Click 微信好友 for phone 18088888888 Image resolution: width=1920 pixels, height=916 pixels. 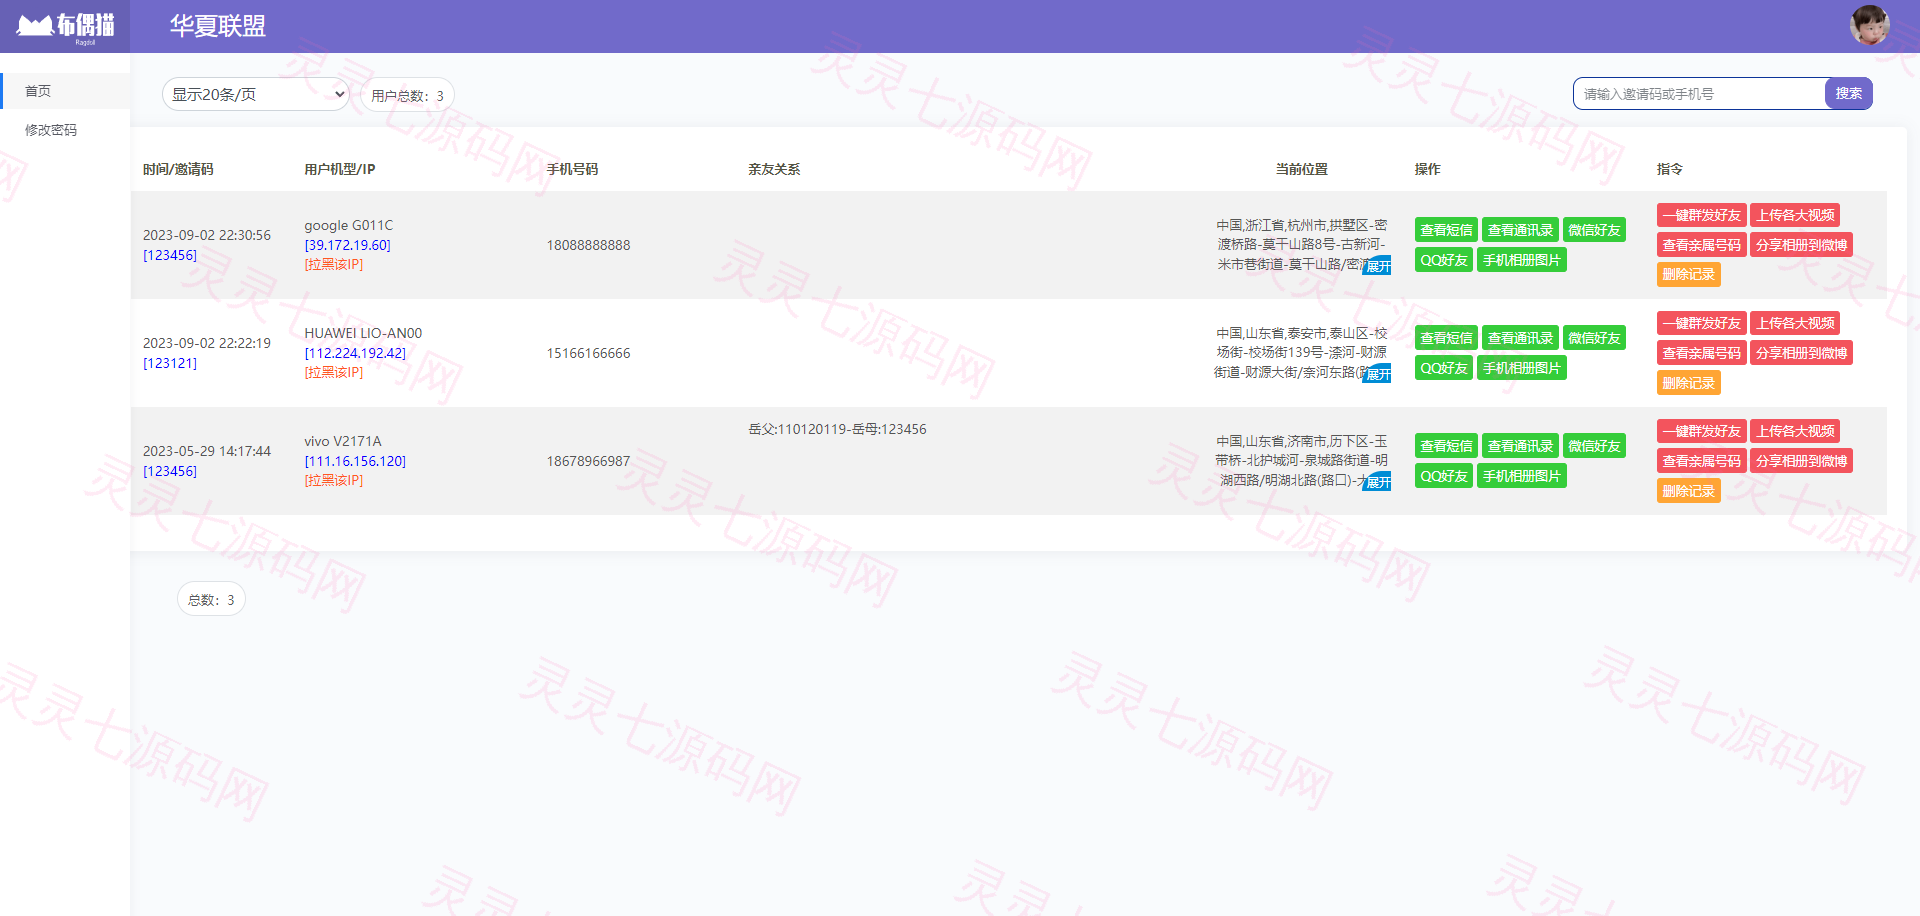point(1594,230)
